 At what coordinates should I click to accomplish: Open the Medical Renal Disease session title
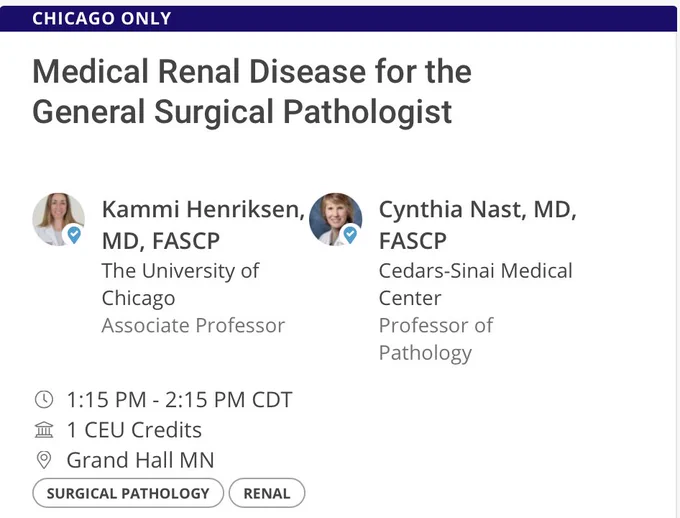pyautogui.click(x=252, y=92)
